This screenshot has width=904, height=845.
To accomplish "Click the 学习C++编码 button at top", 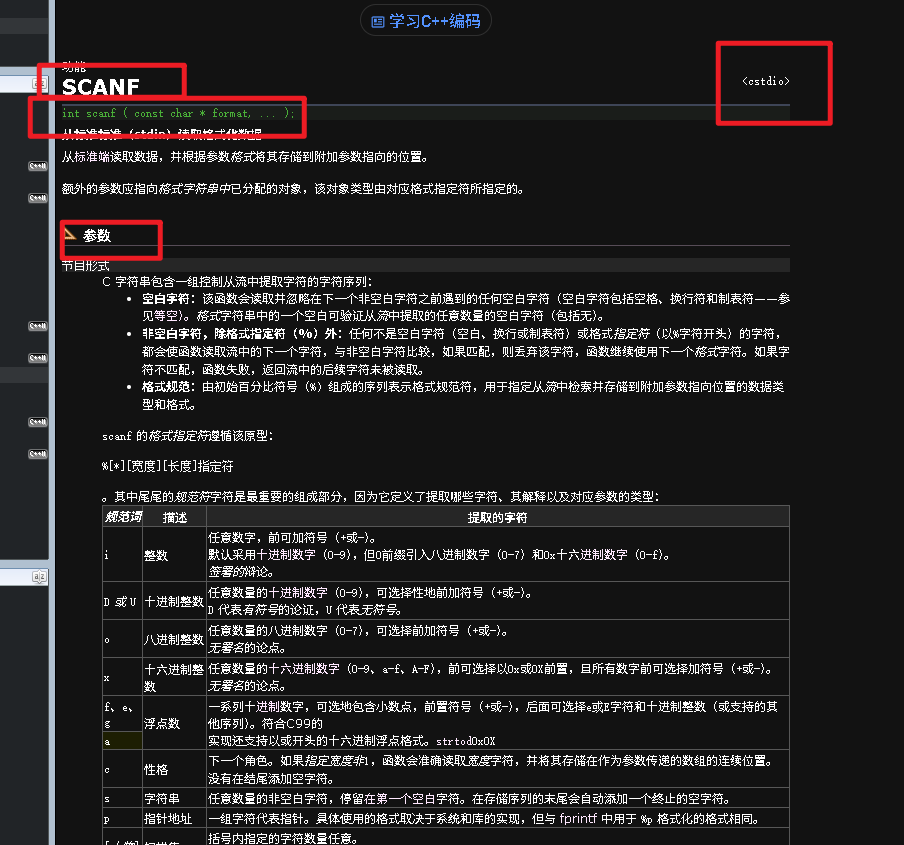I will coord(425,21).
